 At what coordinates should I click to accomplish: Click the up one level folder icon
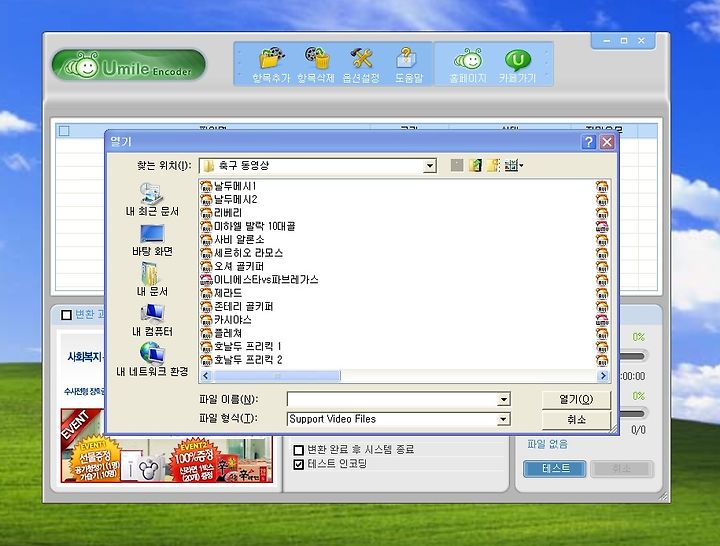(x=475, y=165)
